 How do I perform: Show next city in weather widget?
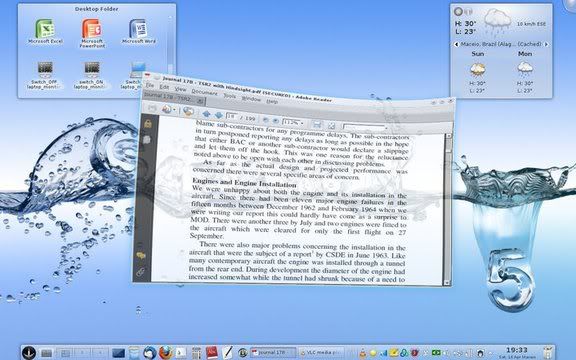[546, 44]
